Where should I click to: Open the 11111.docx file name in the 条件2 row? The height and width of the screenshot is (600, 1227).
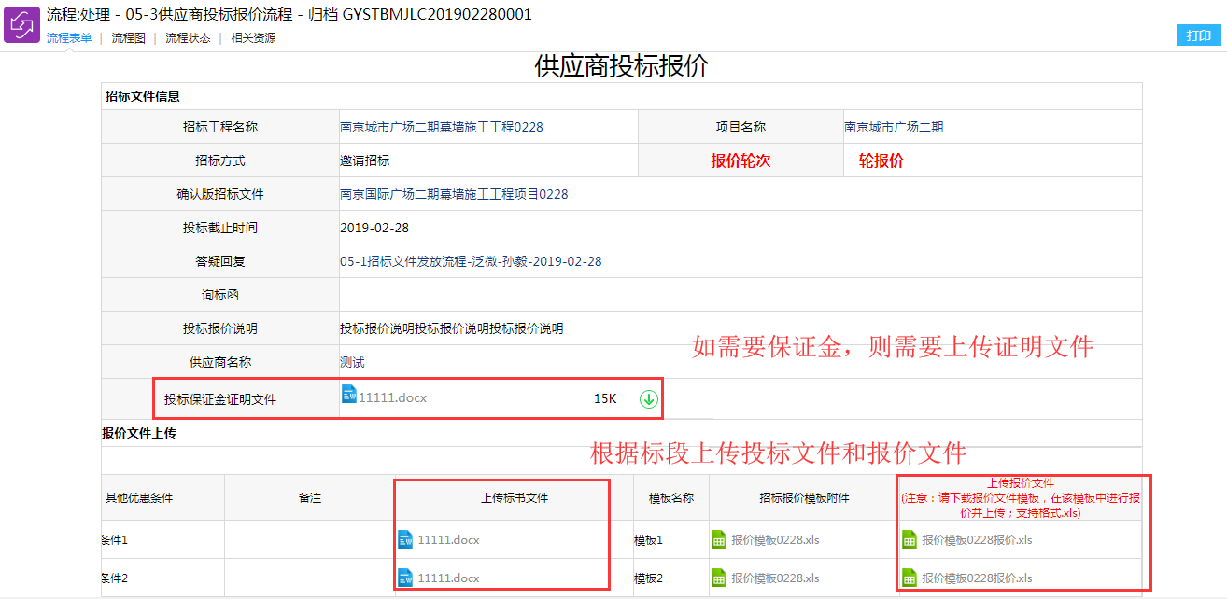[x=448, y=578]
